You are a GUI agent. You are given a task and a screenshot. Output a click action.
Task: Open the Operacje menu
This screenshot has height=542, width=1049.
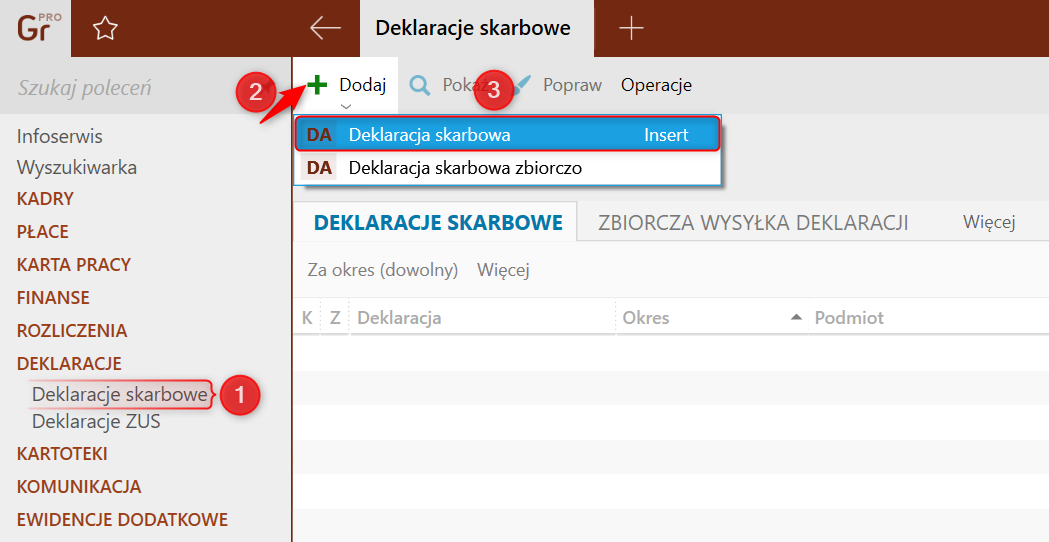tap(656, 85)
